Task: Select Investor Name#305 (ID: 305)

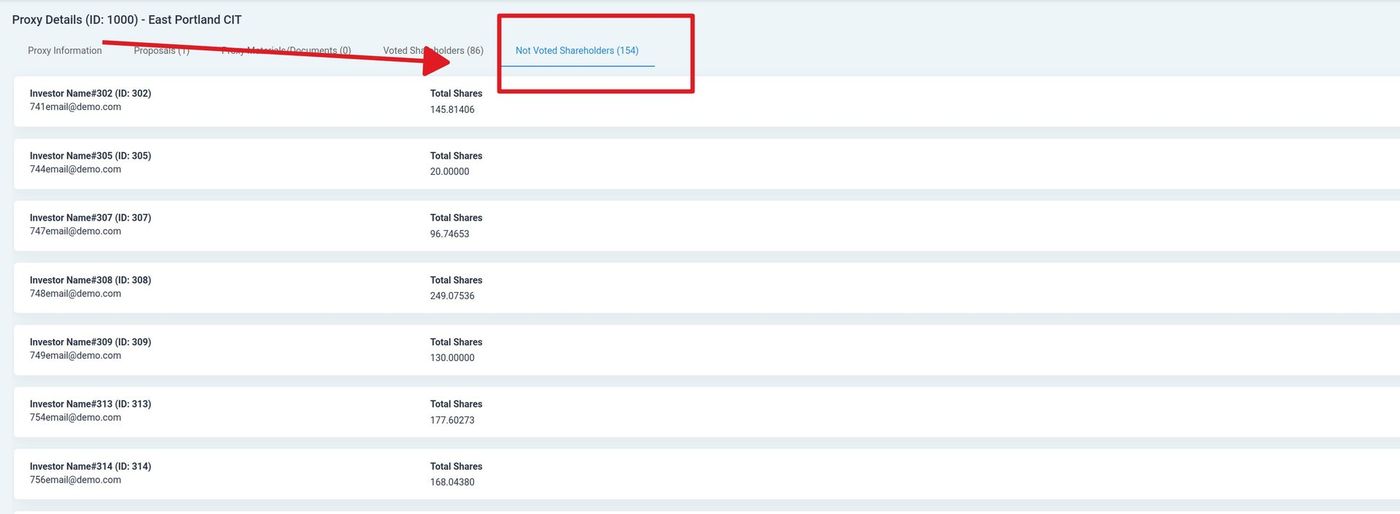Action: 90,156
